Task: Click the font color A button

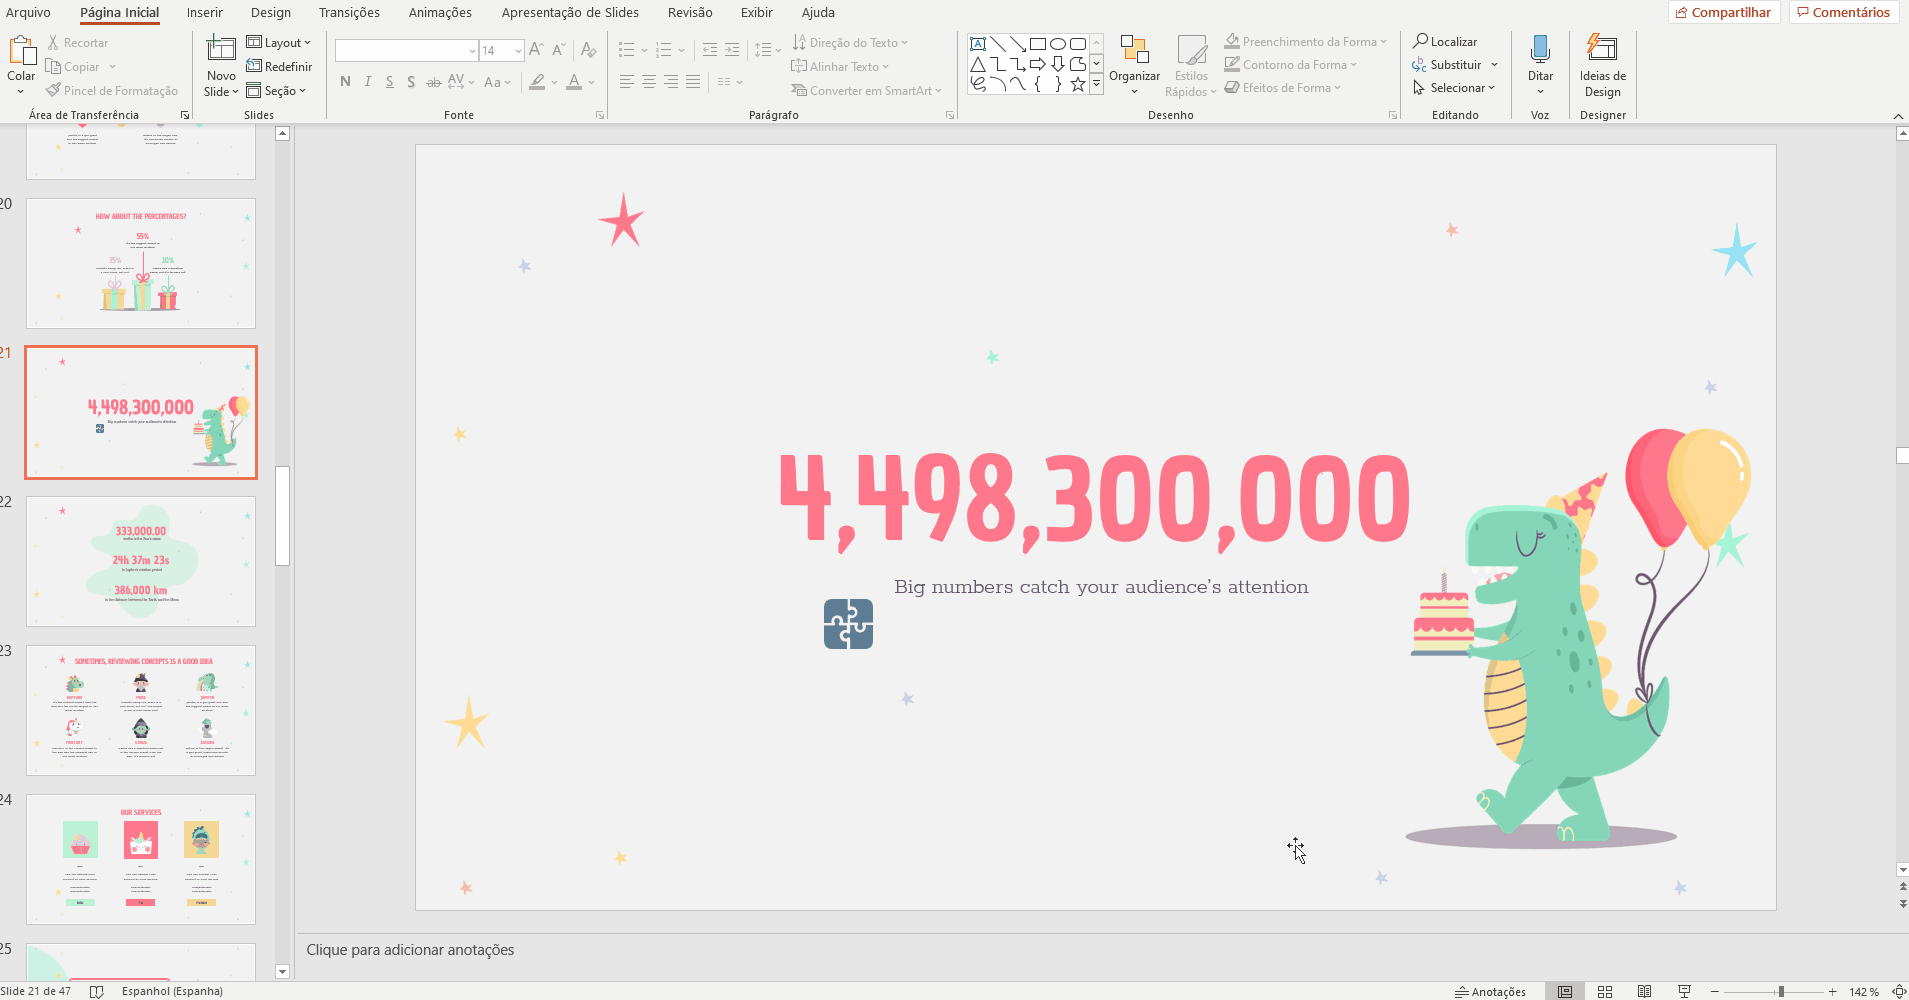Action: (574, 82)
